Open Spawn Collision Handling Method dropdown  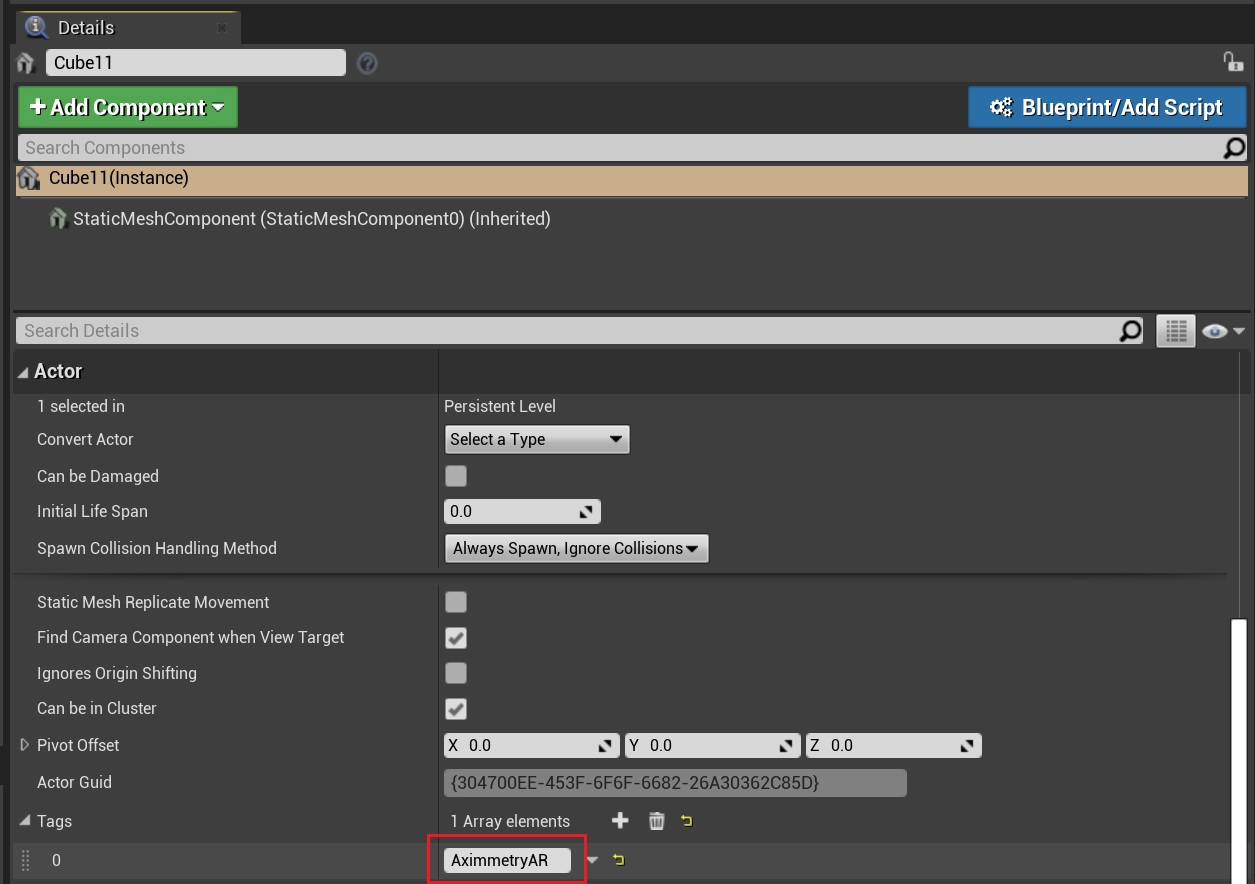(x=576, y=548)
